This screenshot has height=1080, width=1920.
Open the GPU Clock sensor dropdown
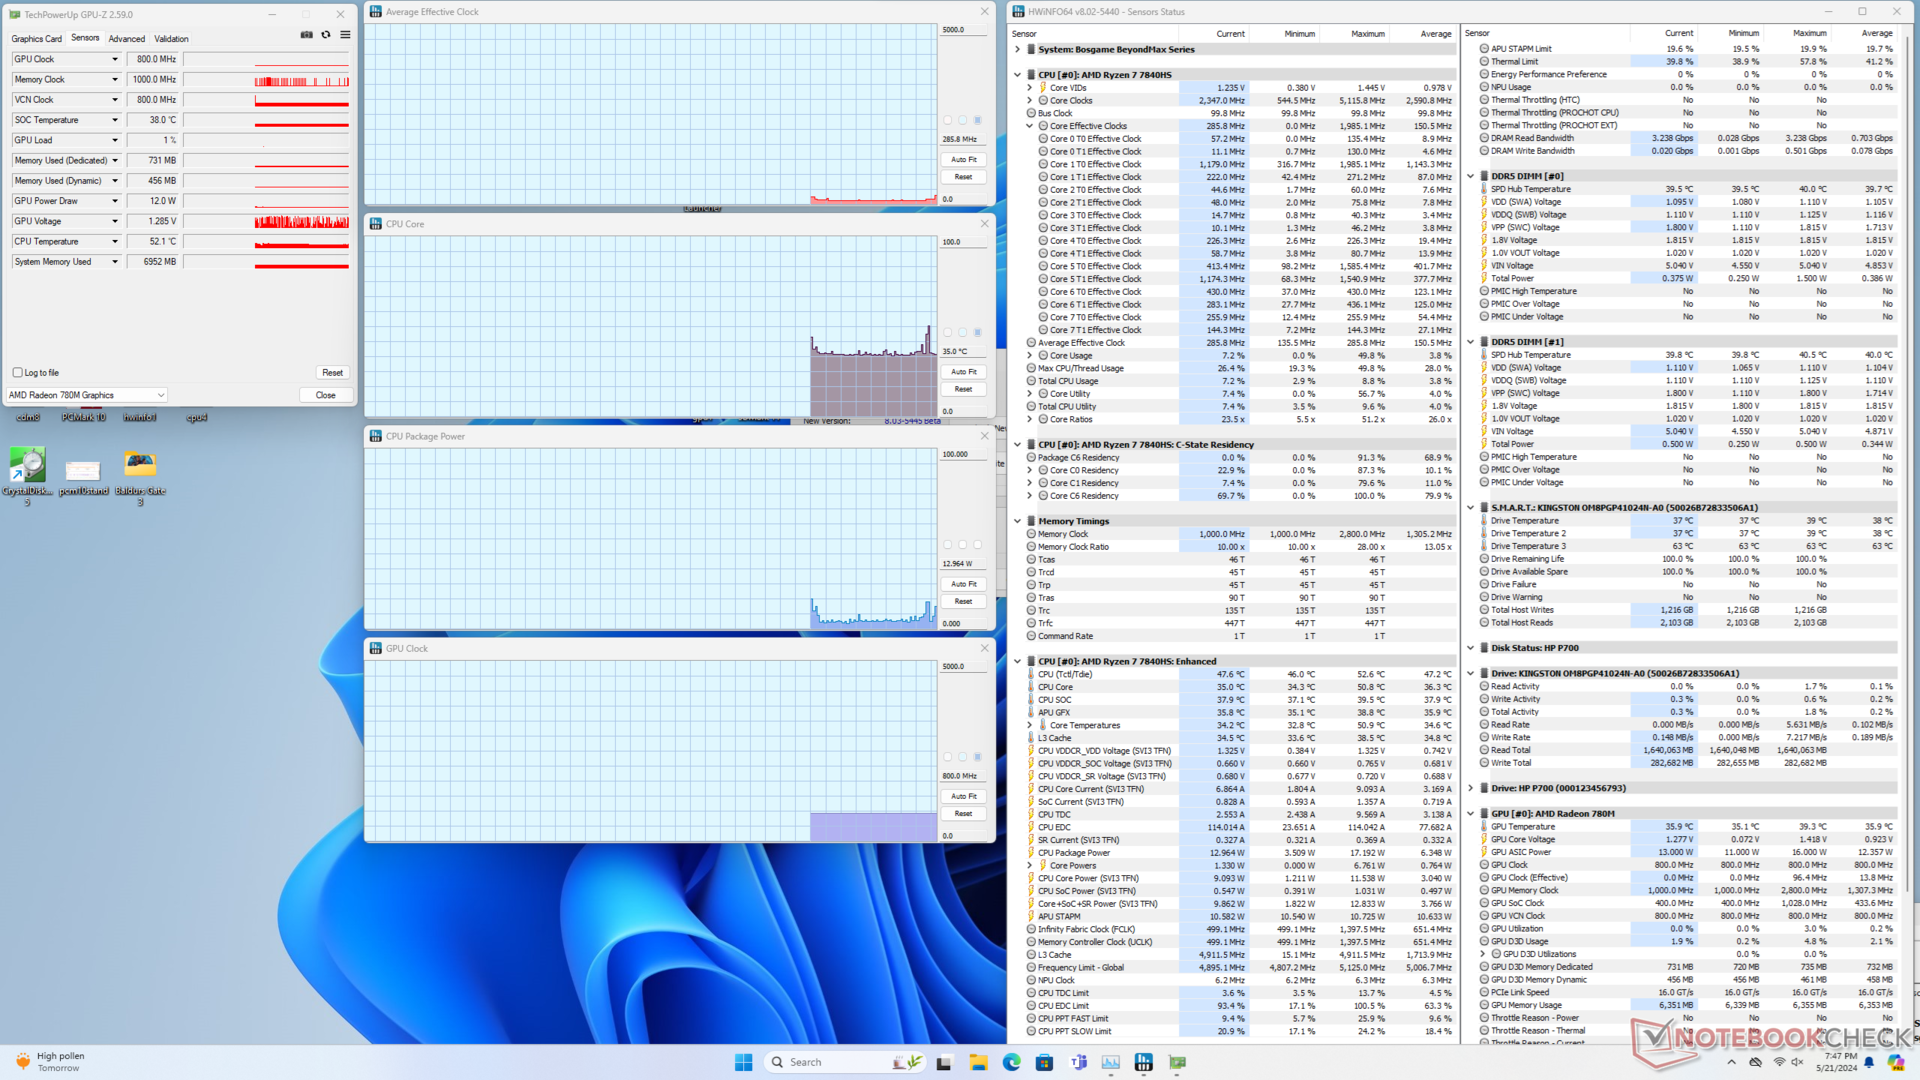click(x=114, y=59)
